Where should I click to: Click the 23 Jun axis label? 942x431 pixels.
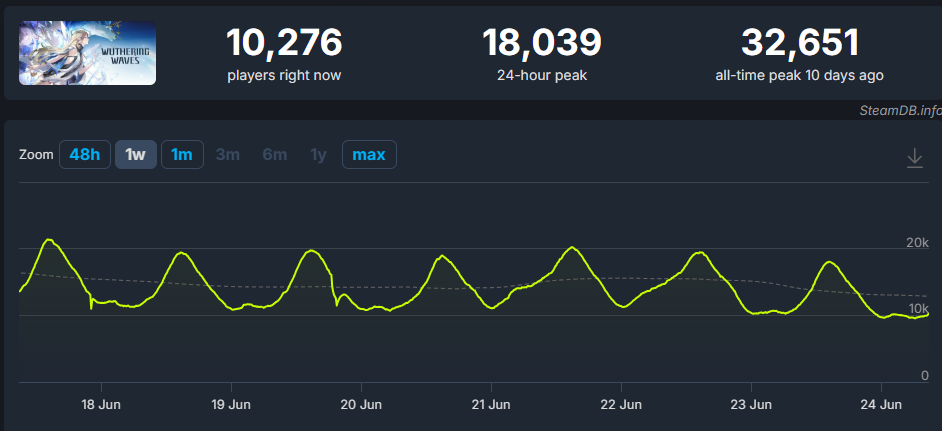751,405
